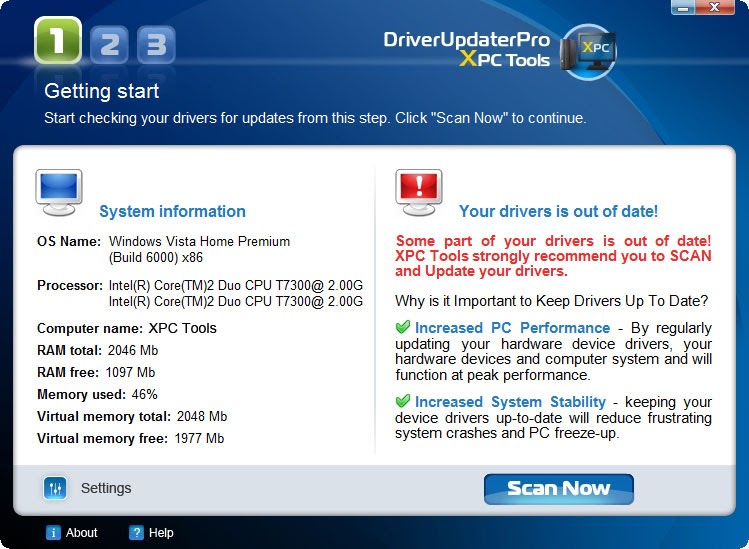Open the Help link
Screen dimensions: 749x549
pos(161,532)
